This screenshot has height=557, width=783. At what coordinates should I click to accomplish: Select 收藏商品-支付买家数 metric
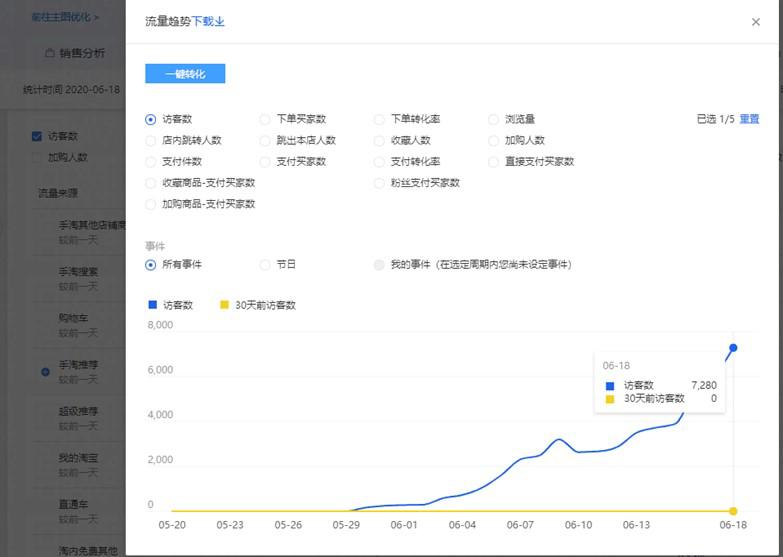[x=150, y=183]
